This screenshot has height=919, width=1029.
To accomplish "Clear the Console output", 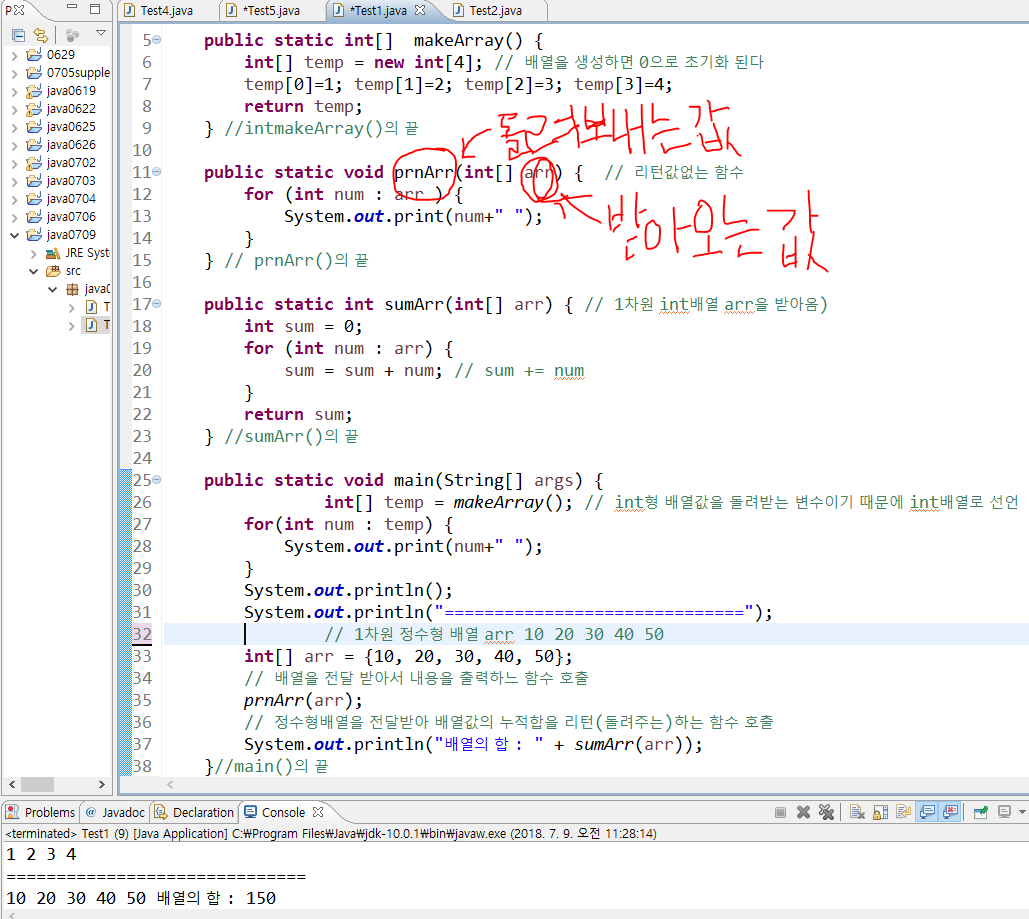I will pos(857,812).
